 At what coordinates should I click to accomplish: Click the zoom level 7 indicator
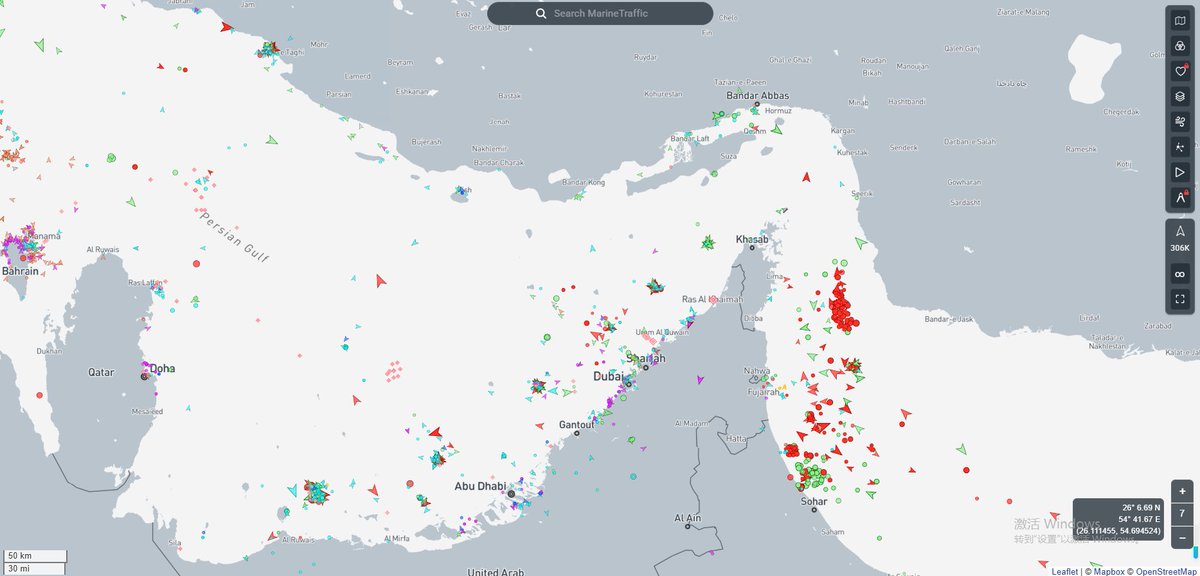(1182, 514)
